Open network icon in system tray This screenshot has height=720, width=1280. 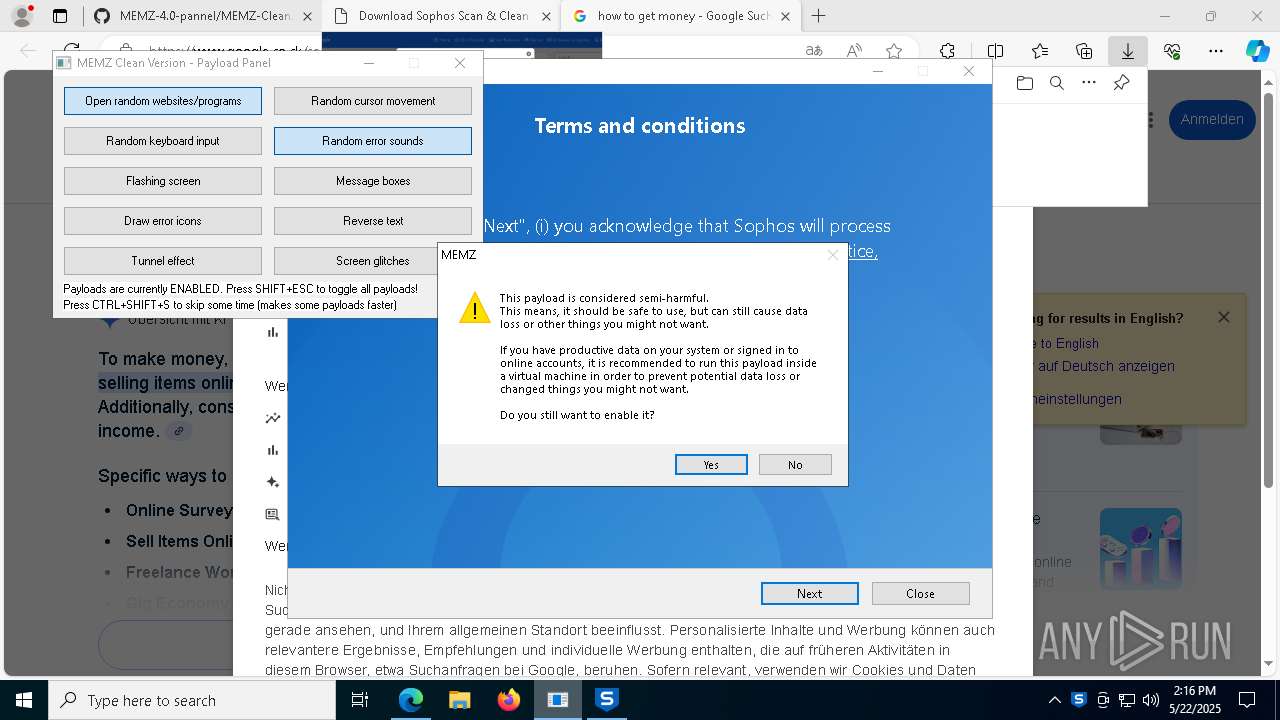click(x=1127, y=700)
